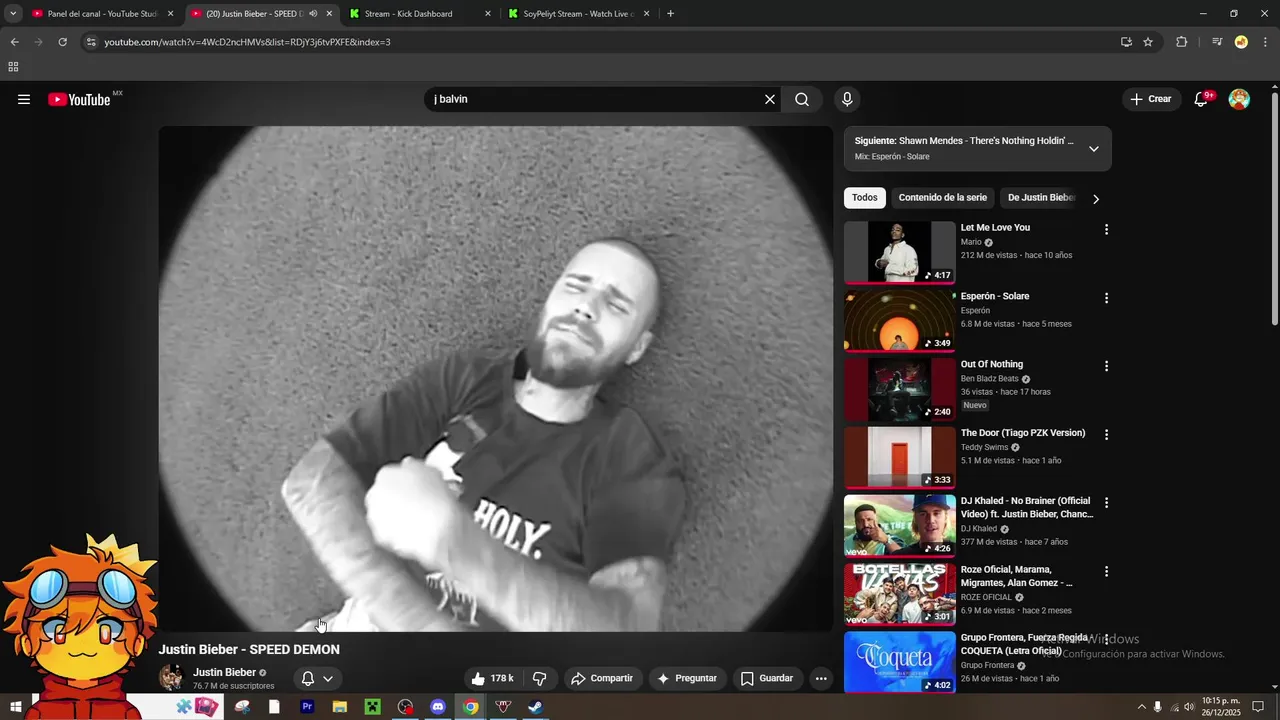Open YouTube account avatar menu

tap(1239, 99)
